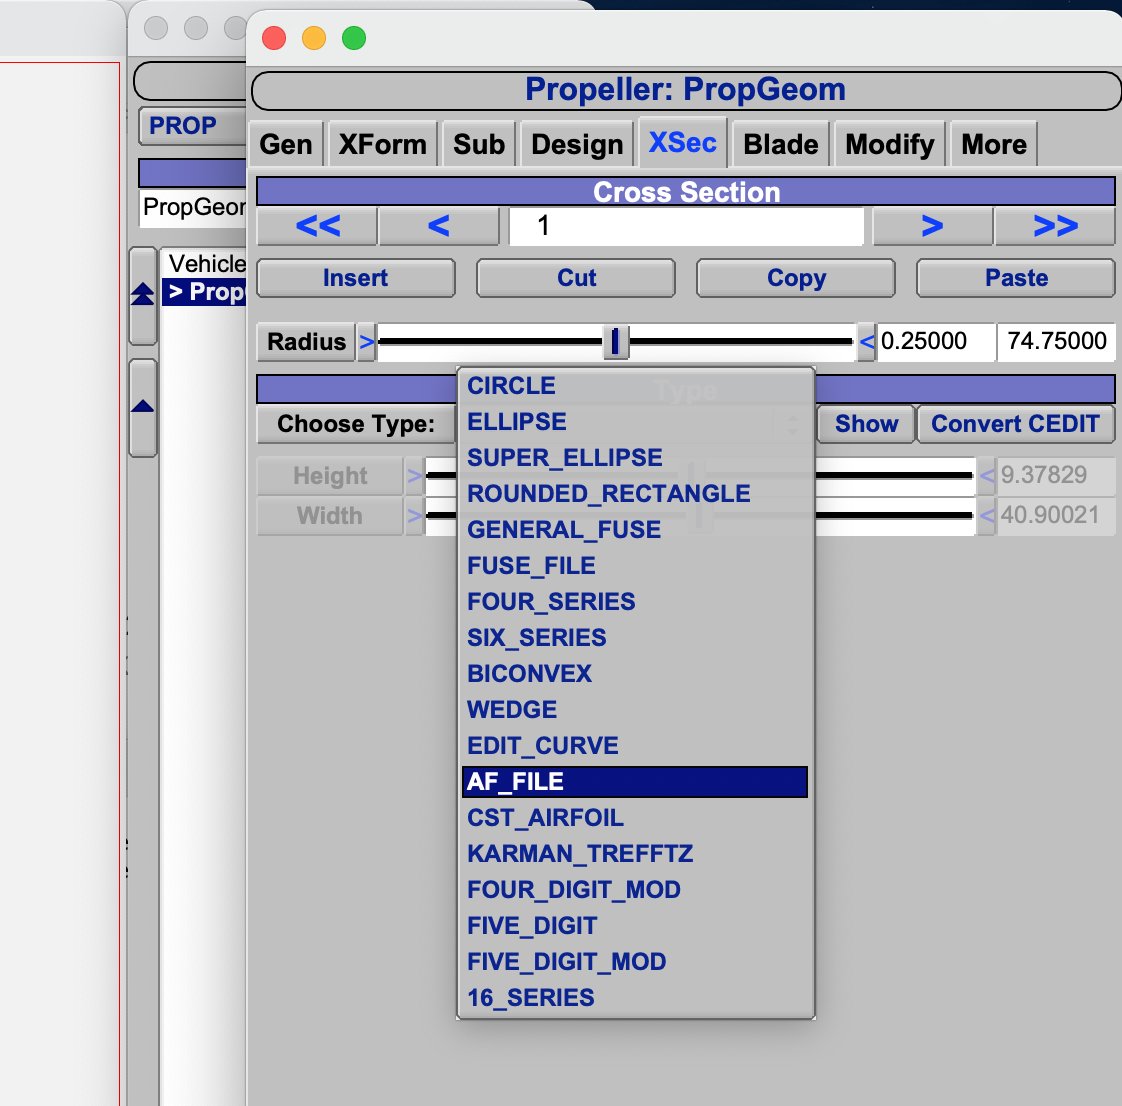The height and width of the screenshot is (1106, 1122).
Task: Go to previous cross section arrow
Action: click(438, 226)
